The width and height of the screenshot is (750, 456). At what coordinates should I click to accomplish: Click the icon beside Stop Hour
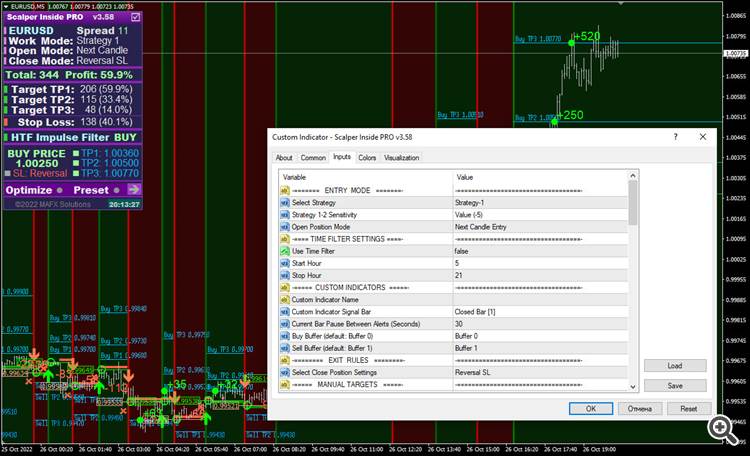(285, 276)
